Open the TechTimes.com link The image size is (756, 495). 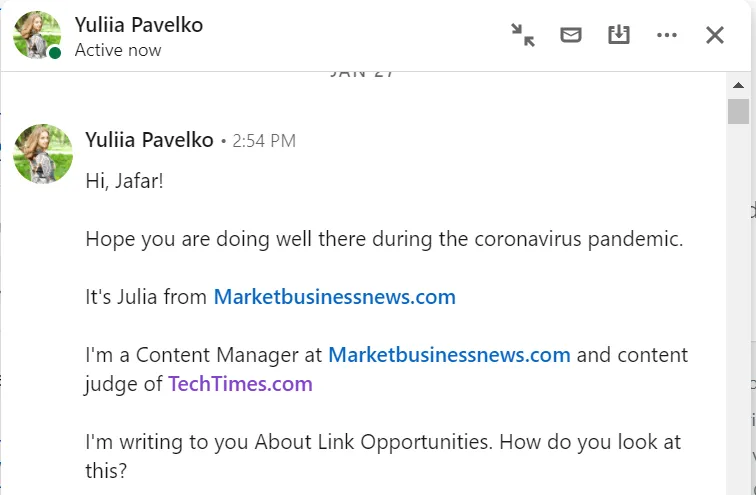coord(240,383)
